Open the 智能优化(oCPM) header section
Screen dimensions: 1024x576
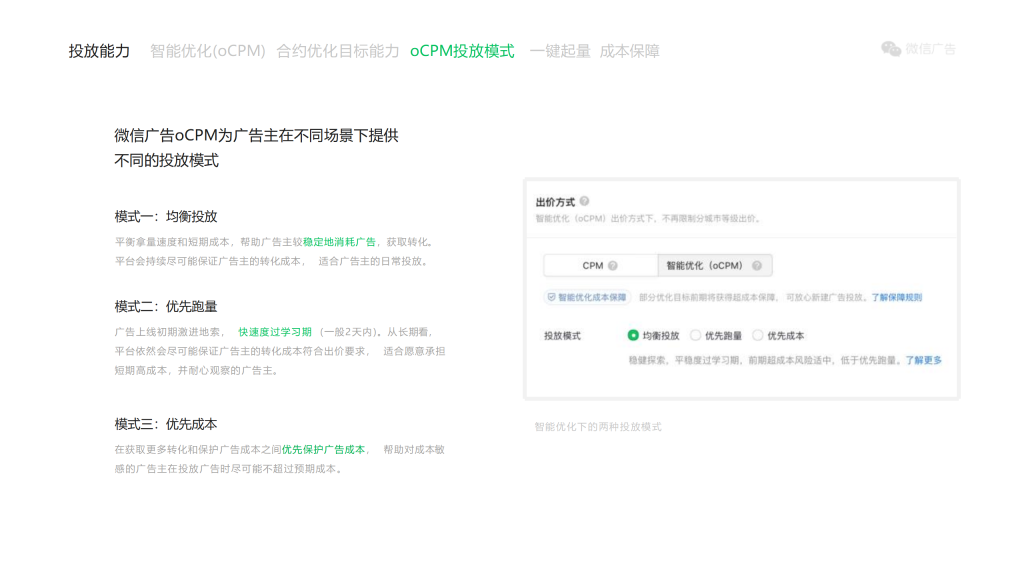pos(208,51)
